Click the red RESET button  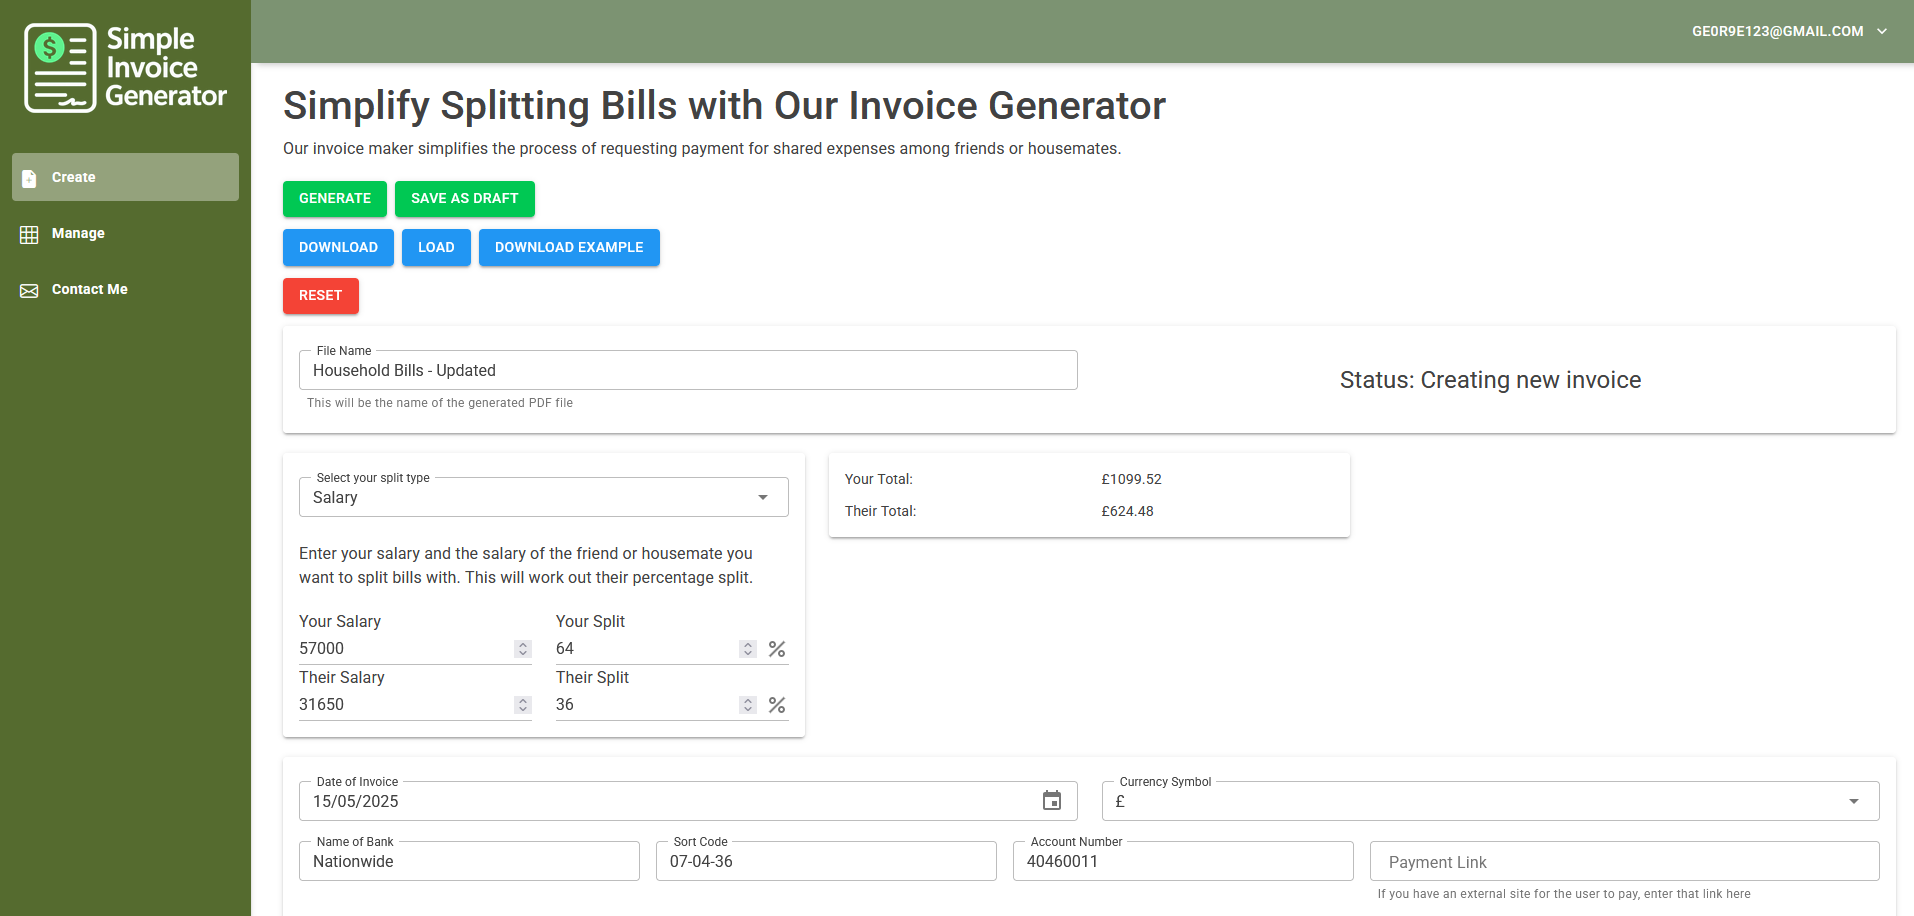[x=320, y=295]
